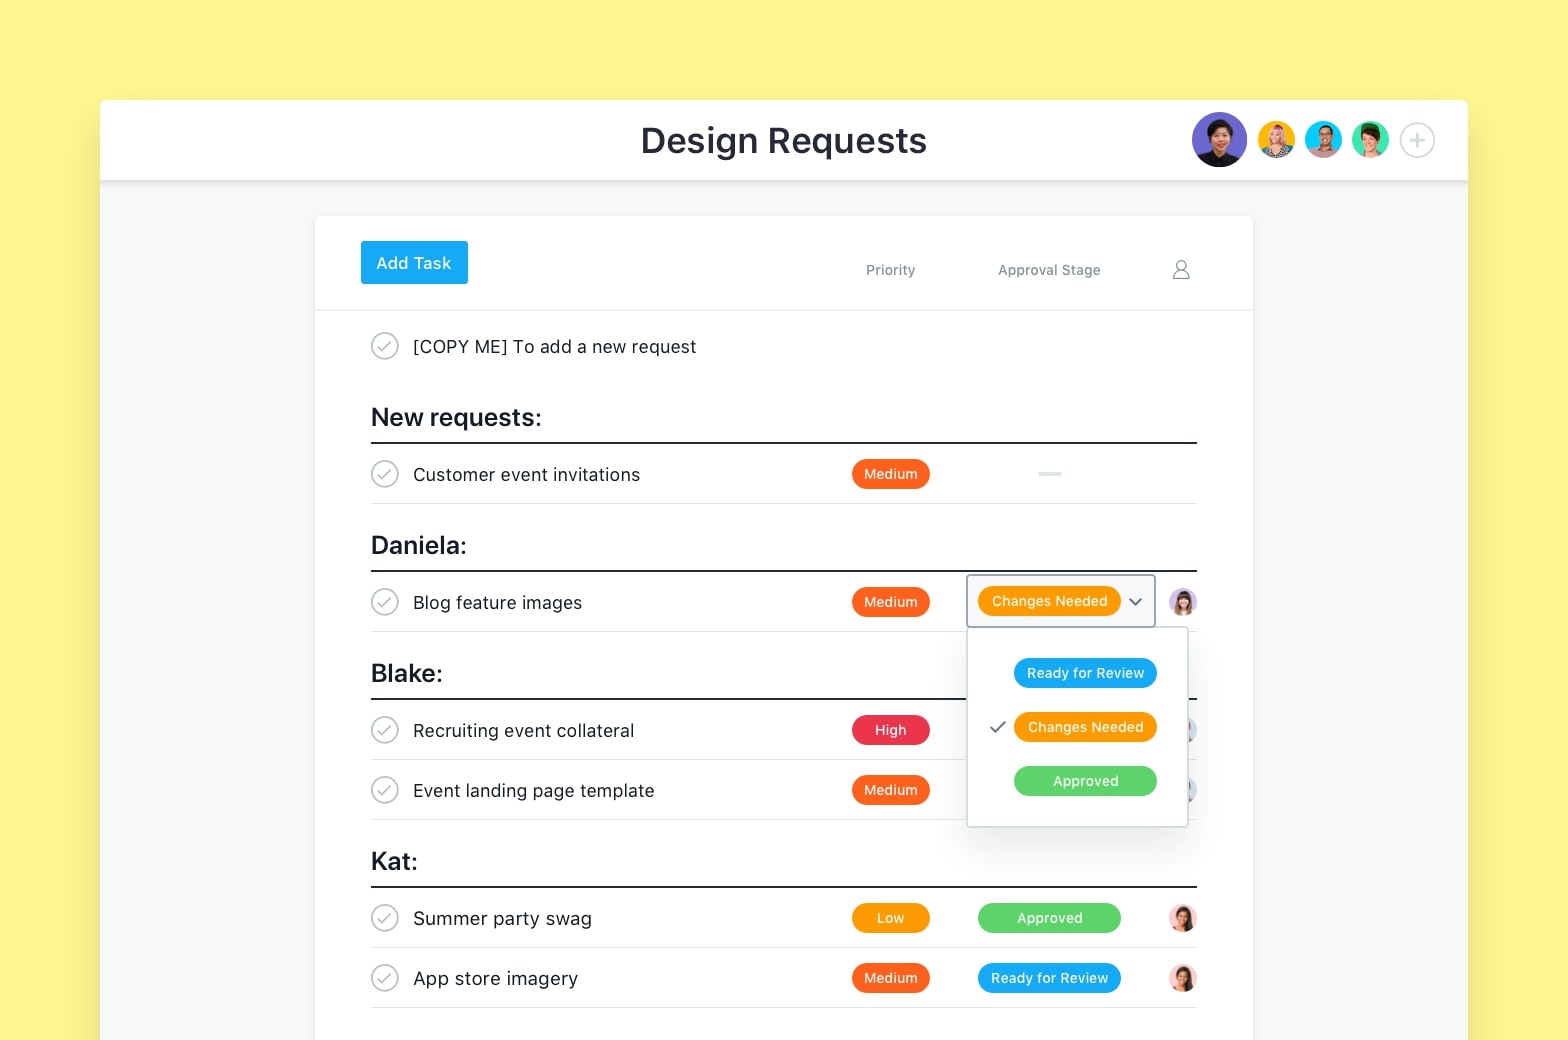This screenshot has height=1040, width=1568.
Task: Click the Add Task button
Action: coord(414,263)
